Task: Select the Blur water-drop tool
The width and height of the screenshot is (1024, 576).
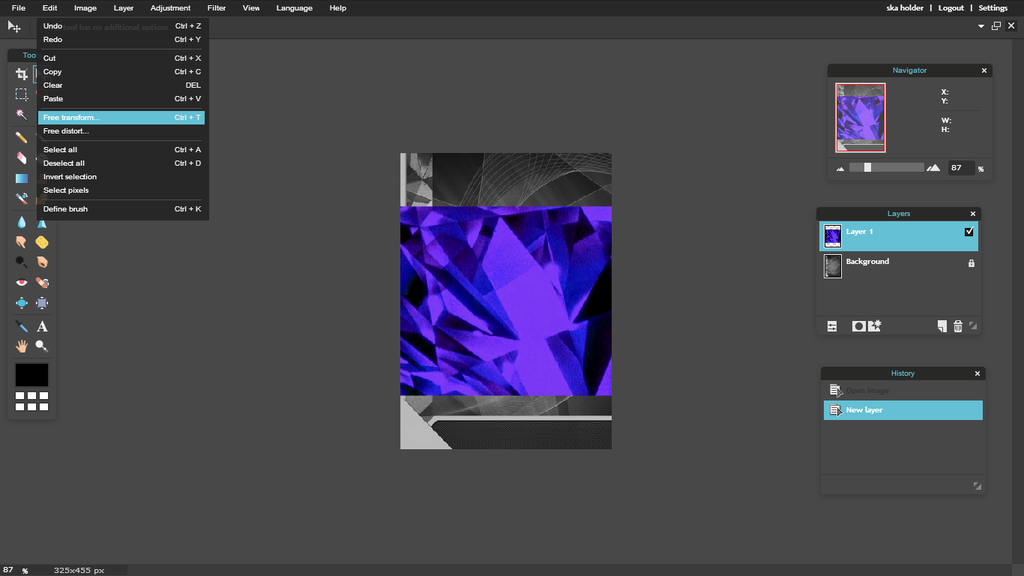Action: (x=22, y=223)
